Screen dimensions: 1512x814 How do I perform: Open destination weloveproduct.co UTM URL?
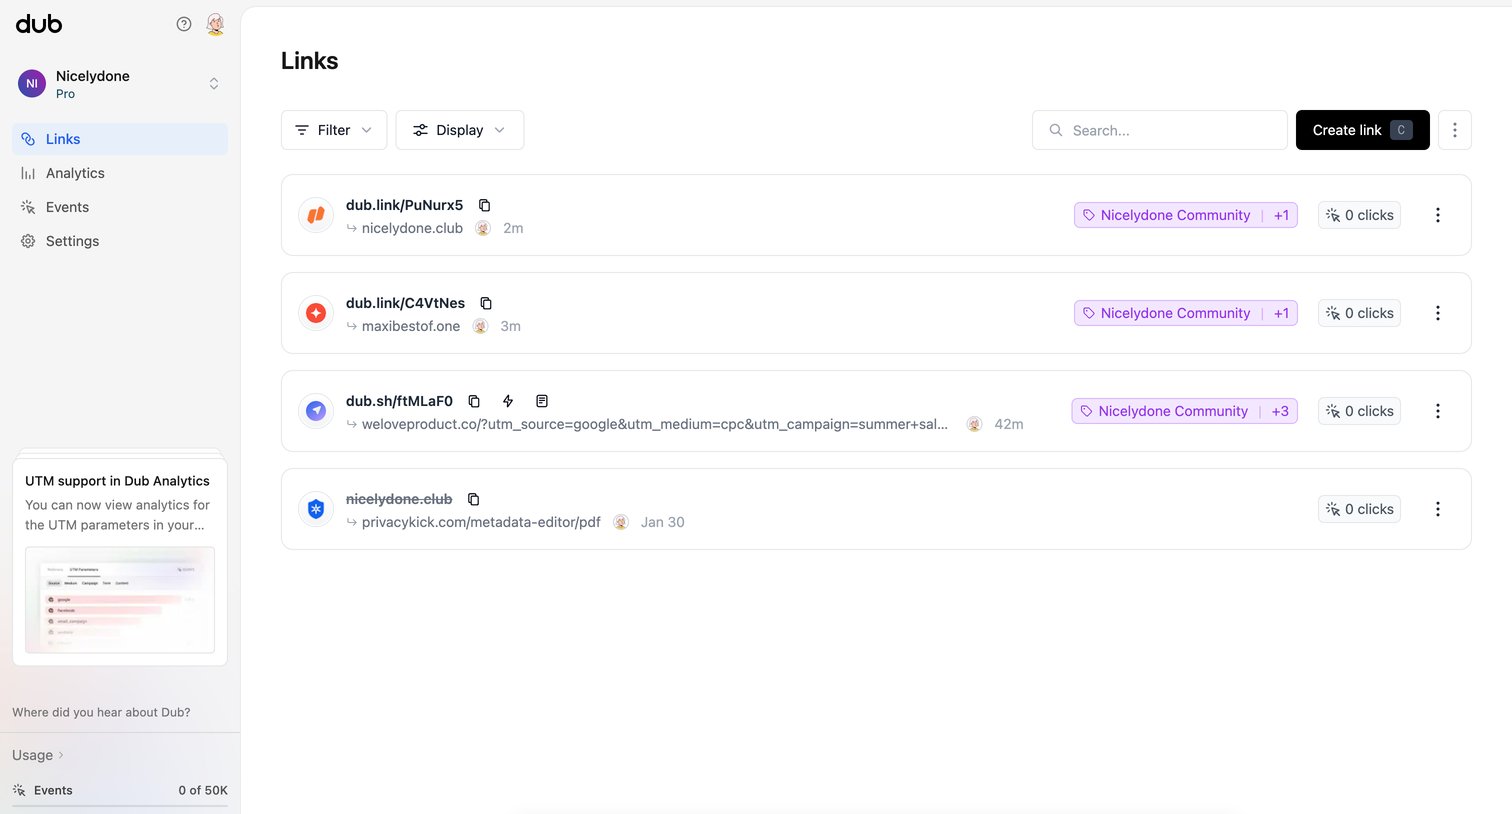click(x=655, y=424)
